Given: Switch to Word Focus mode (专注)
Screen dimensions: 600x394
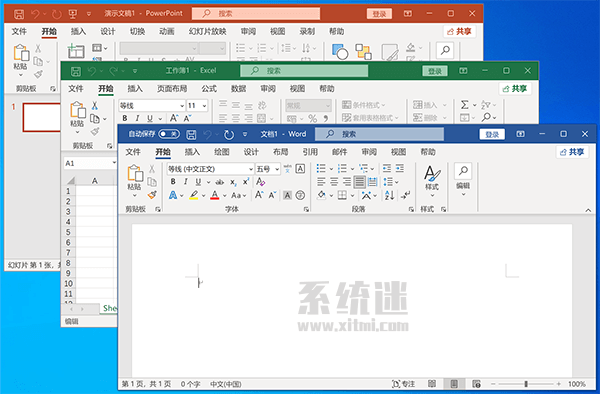Looking at the screenshot, I should coord(403,384).
